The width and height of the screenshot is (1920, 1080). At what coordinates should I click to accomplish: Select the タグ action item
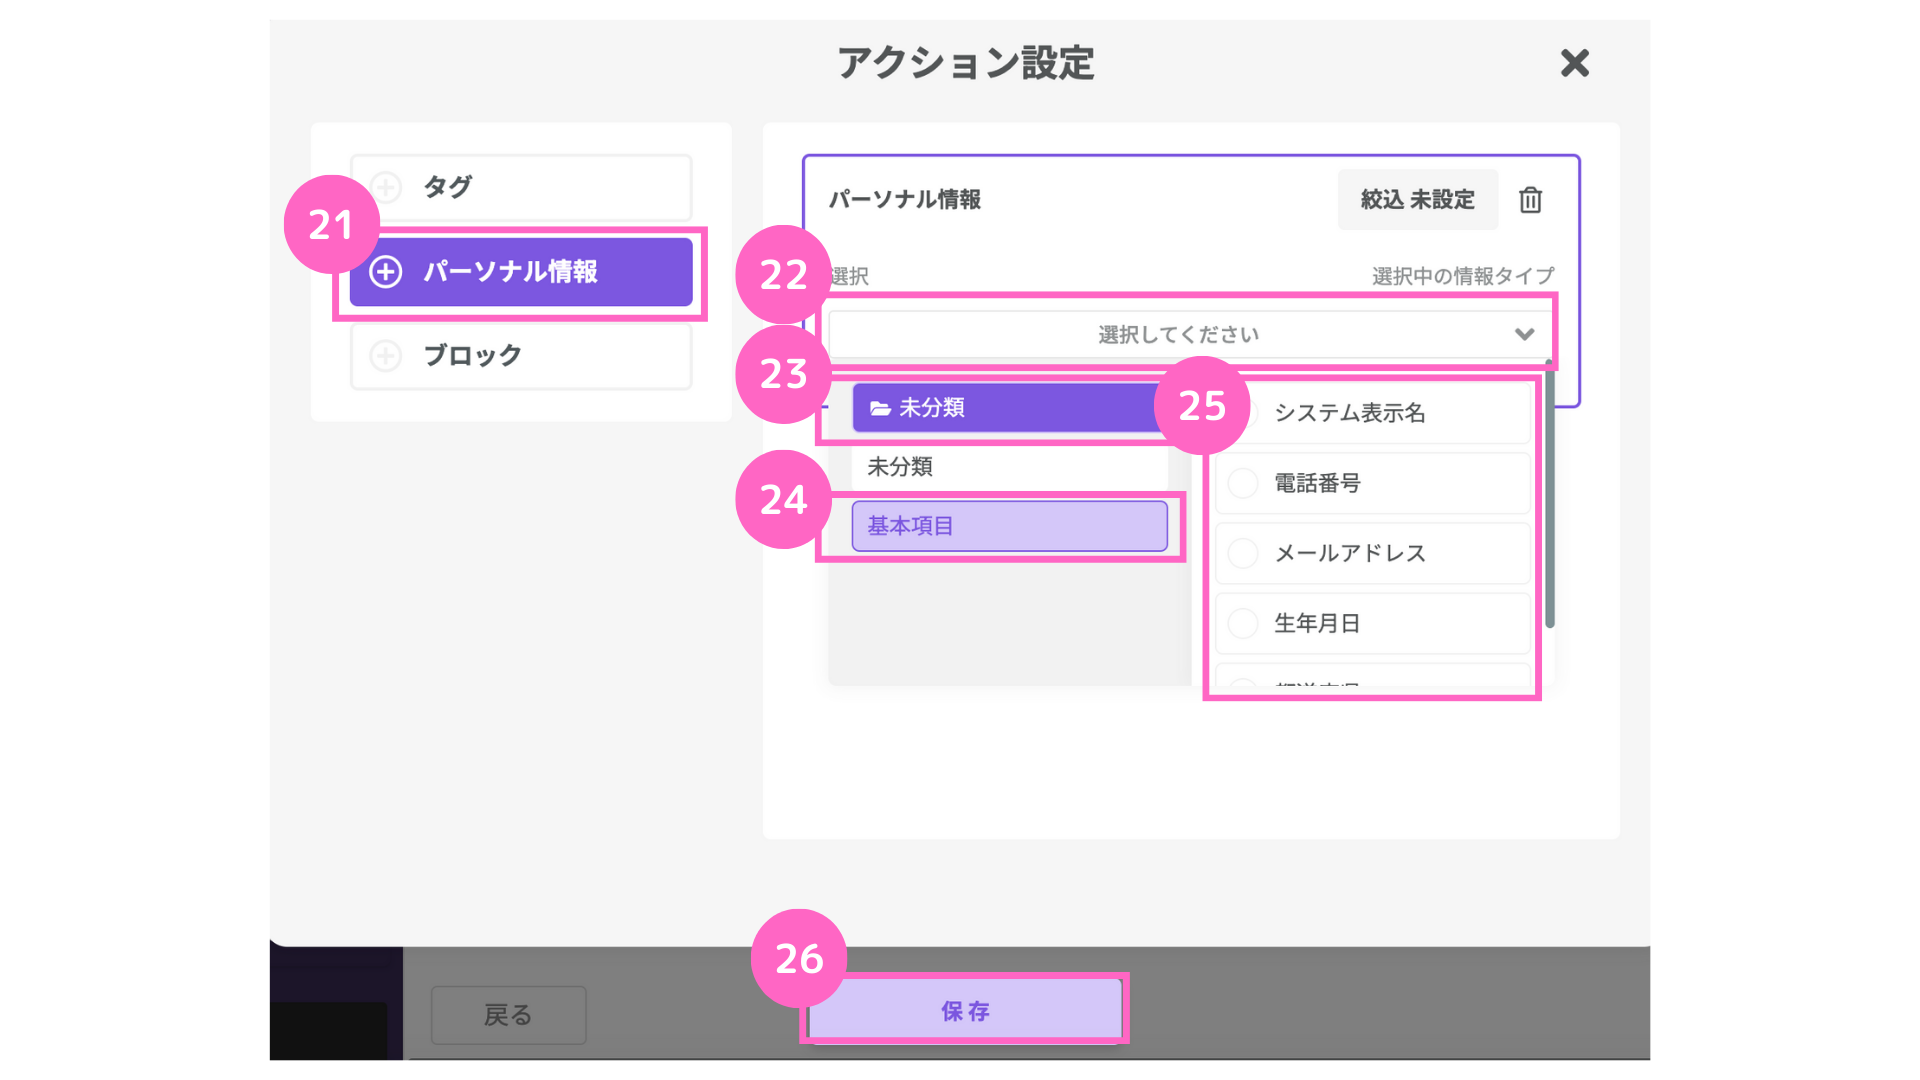(x=521, y=187)
